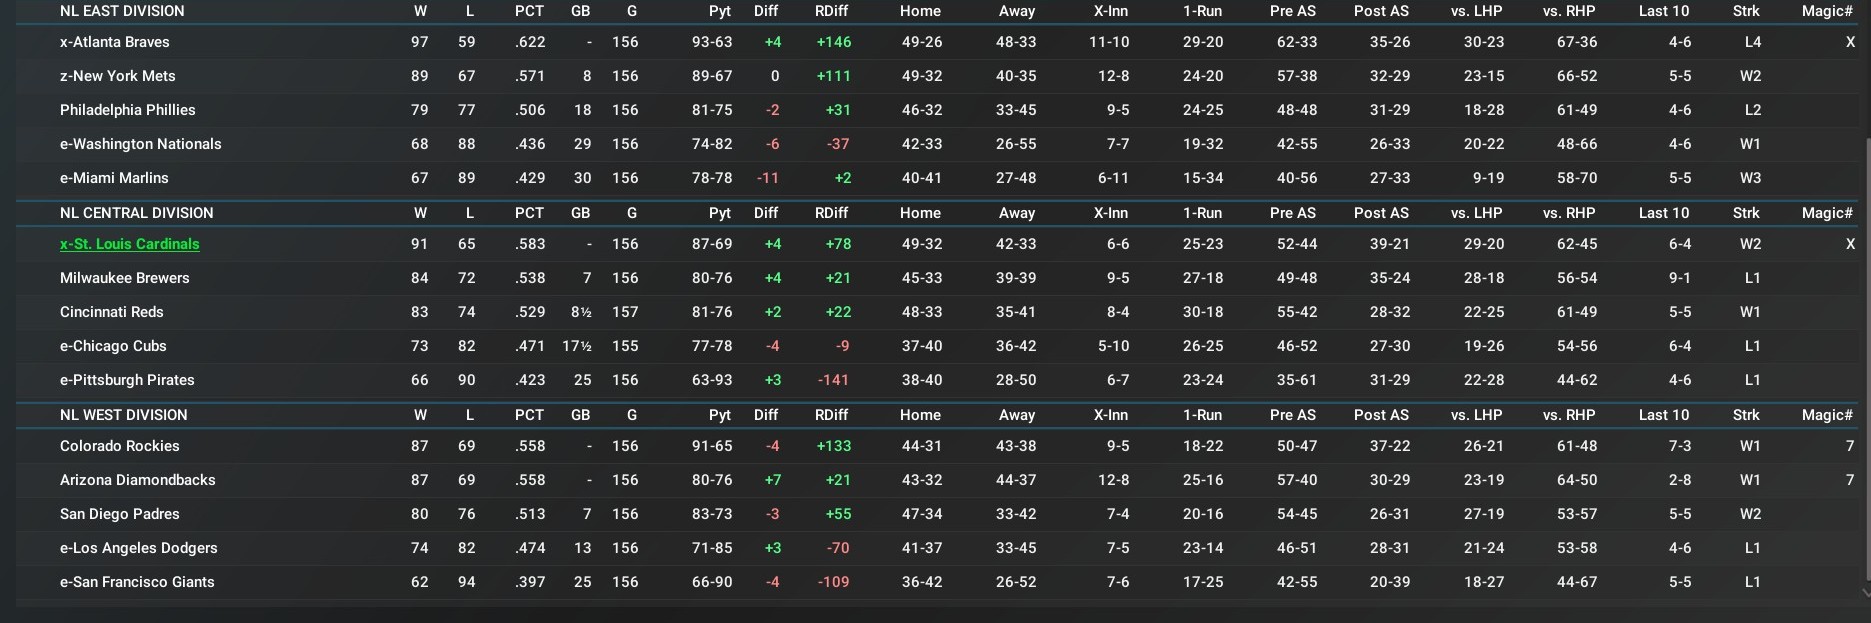The height and width of the screenshot is (623, 1871).
Task: Open the Pittsburgh Pirates team page
Action: 127,380
